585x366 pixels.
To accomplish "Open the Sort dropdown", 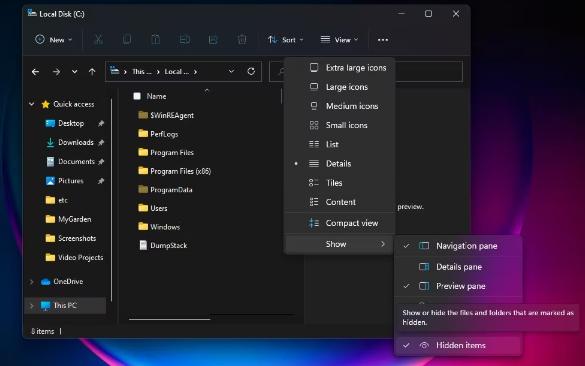I will (285, 40).
